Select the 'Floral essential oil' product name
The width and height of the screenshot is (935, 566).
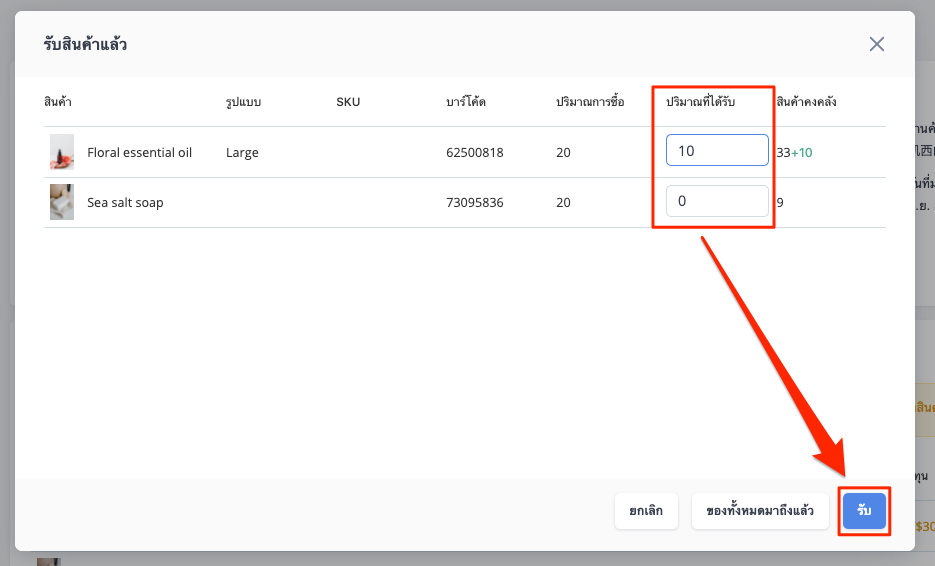140,153
